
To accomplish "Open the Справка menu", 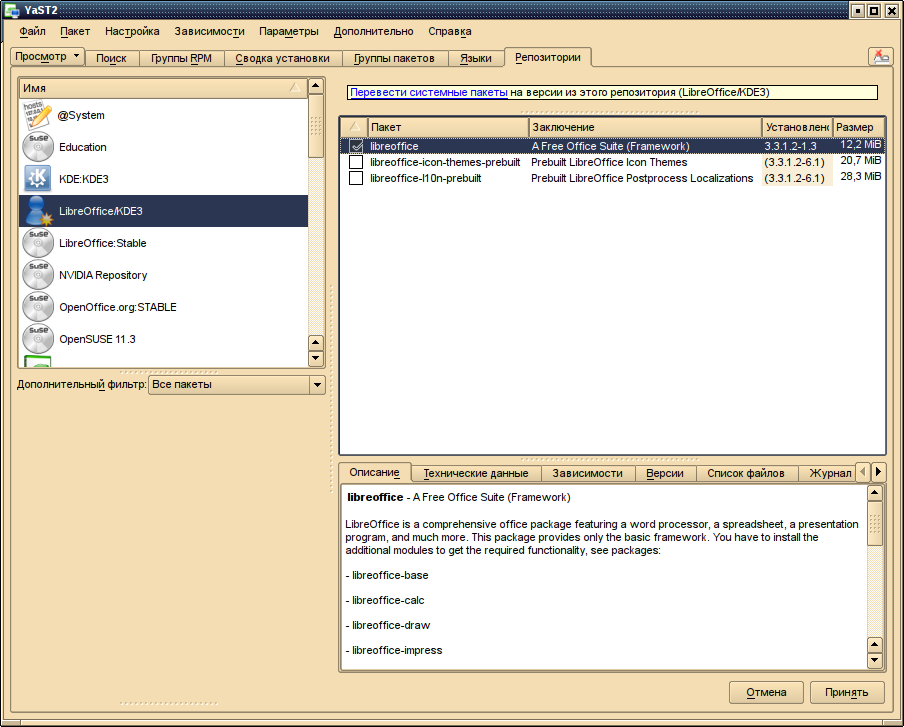I will tap(450, 31).
